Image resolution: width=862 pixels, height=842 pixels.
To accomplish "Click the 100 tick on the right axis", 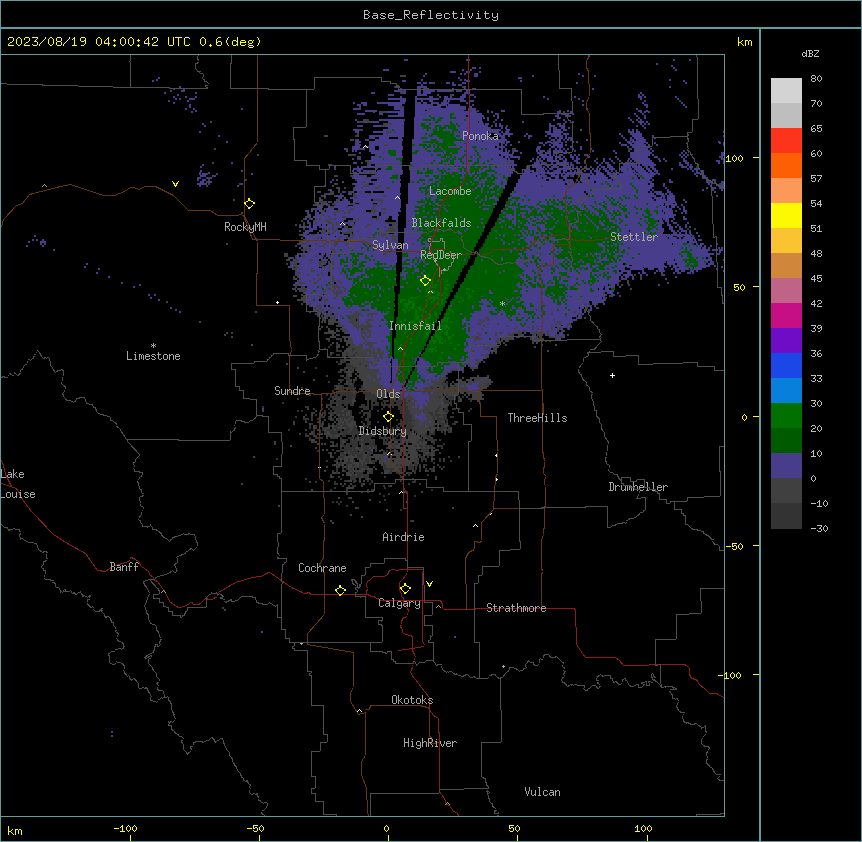I will pos(734,158).
